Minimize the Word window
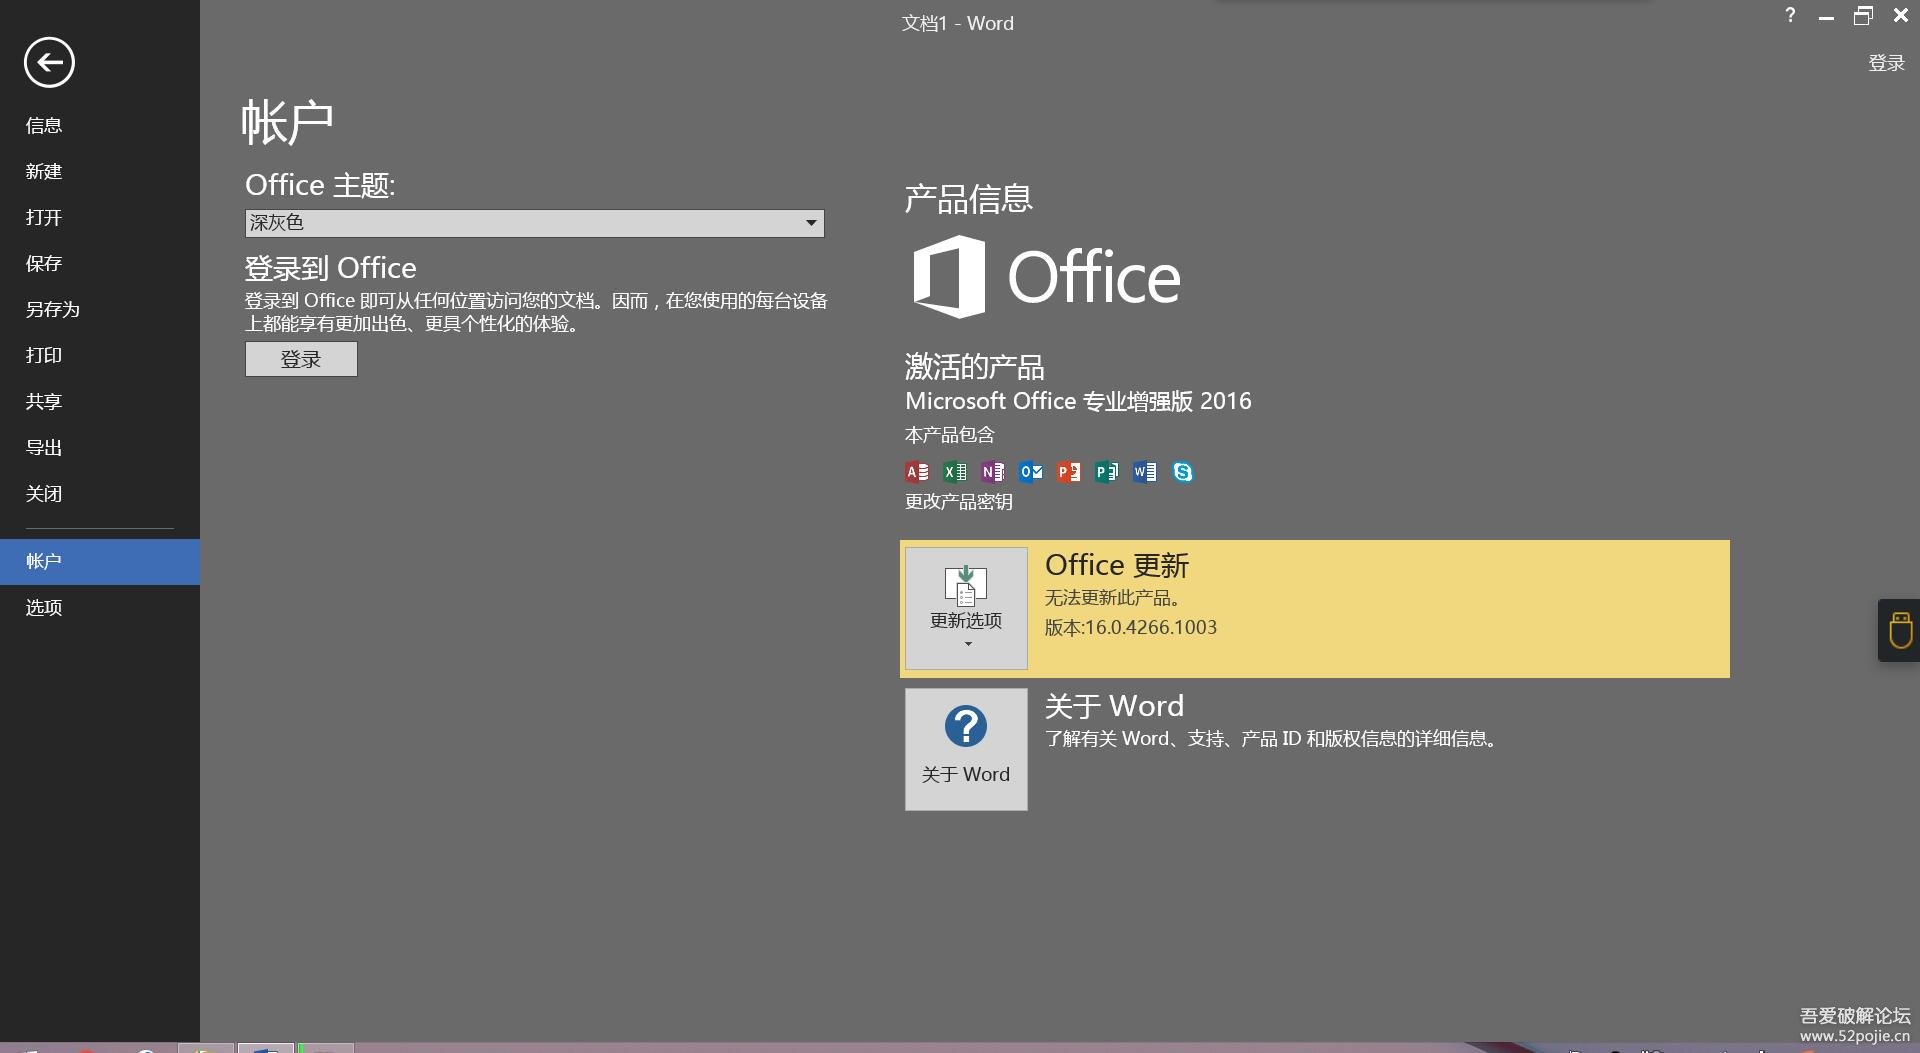1920x1053 pixels. [x=1826, y=16]
